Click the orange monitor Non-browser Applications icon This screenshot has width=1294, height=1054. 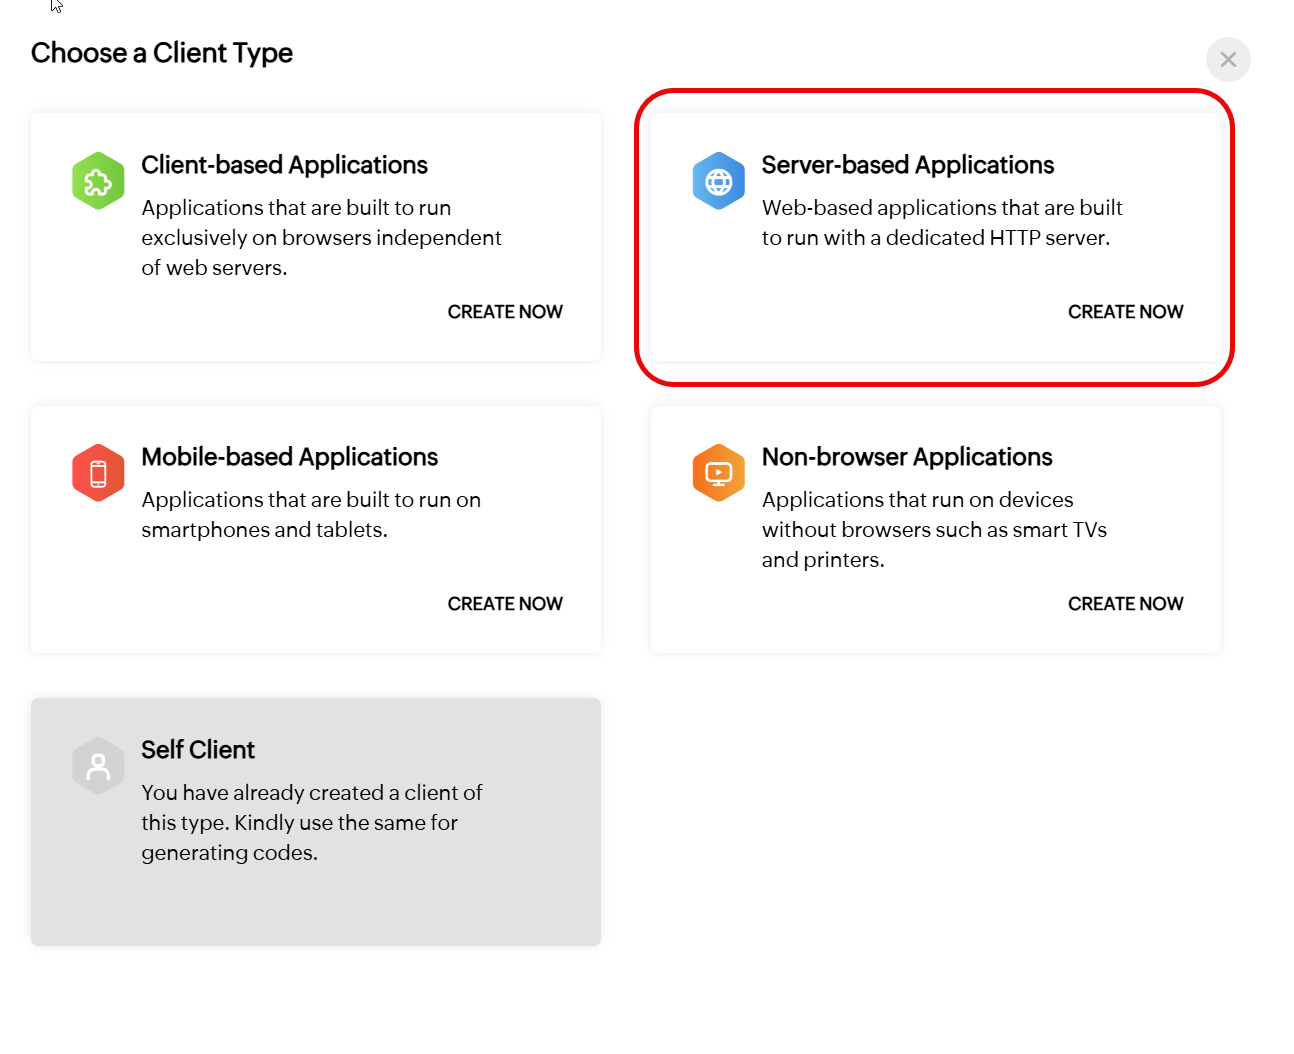(719, 473)
